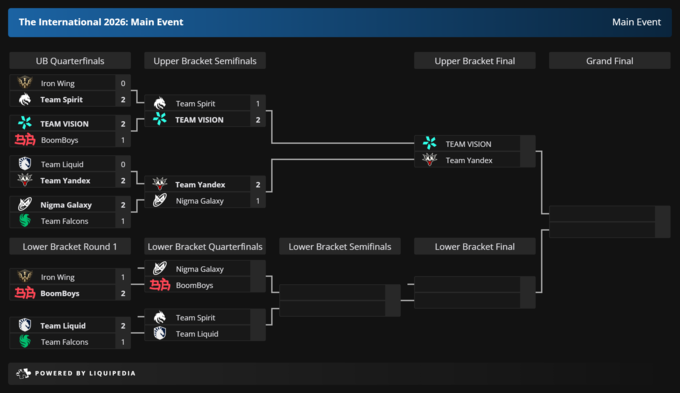The width and height of the screenshot is (680, 393).
Task: Open the Team Spirit link in UB Quarterfinals
Action: click(61, 99)
